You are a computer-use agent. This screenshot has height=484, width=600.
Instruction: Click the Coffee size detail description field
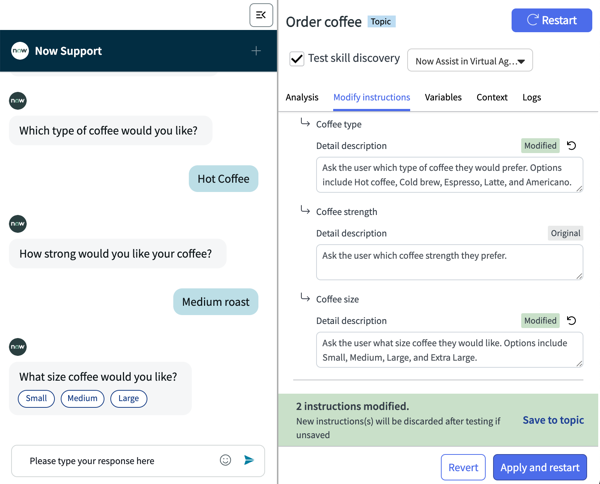[x=450, y=350]
